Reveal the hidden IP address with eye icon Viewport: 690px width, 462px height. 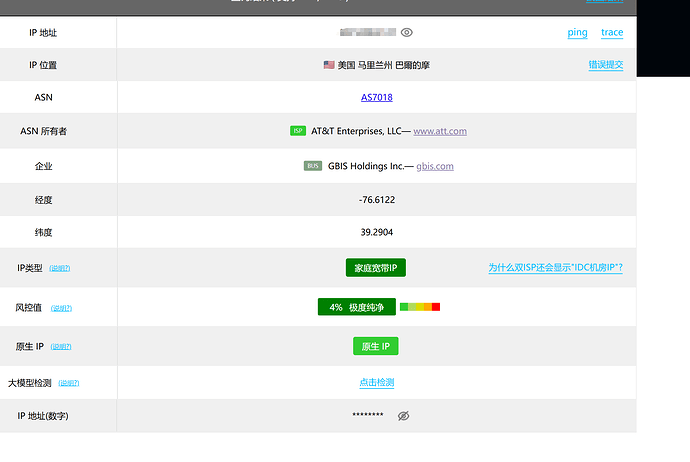pos(407,33)
